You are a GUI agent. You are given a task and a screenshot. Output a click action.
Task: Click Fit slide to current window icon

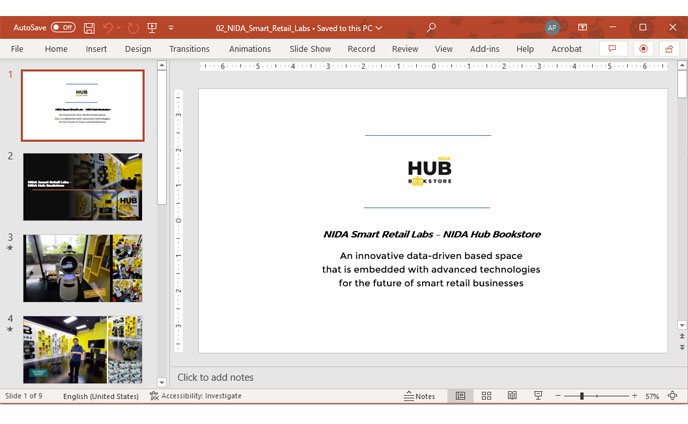[673, 395]
